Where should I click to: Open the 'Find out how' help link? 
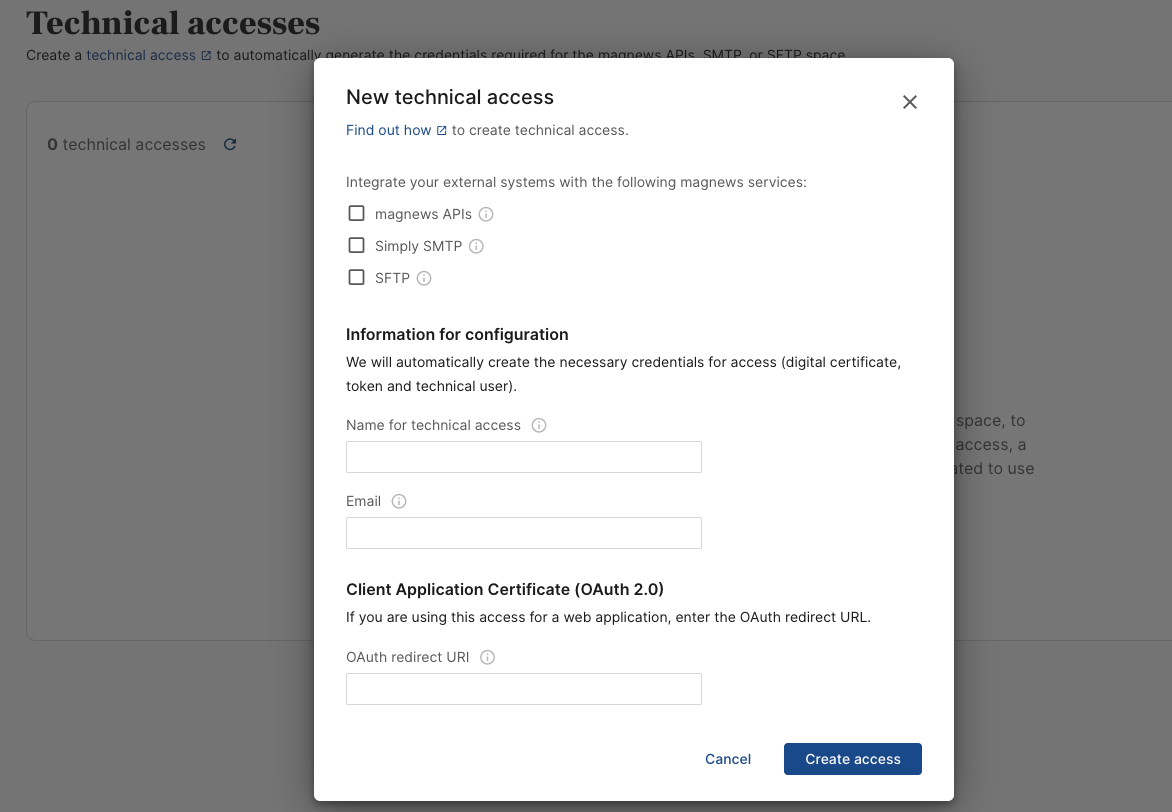coord(388,130)
